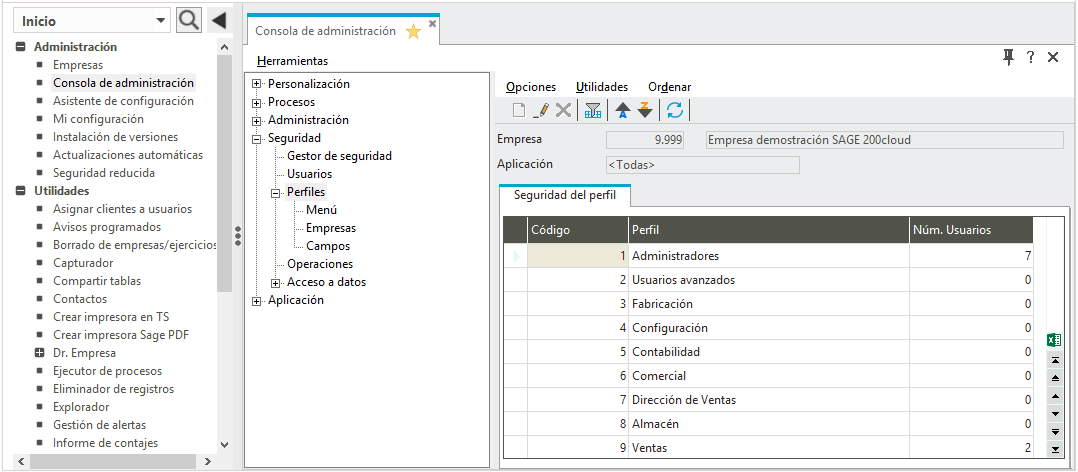
Task: Select Gestor de seguridad in the tree
Action: [x=340, y=156]
